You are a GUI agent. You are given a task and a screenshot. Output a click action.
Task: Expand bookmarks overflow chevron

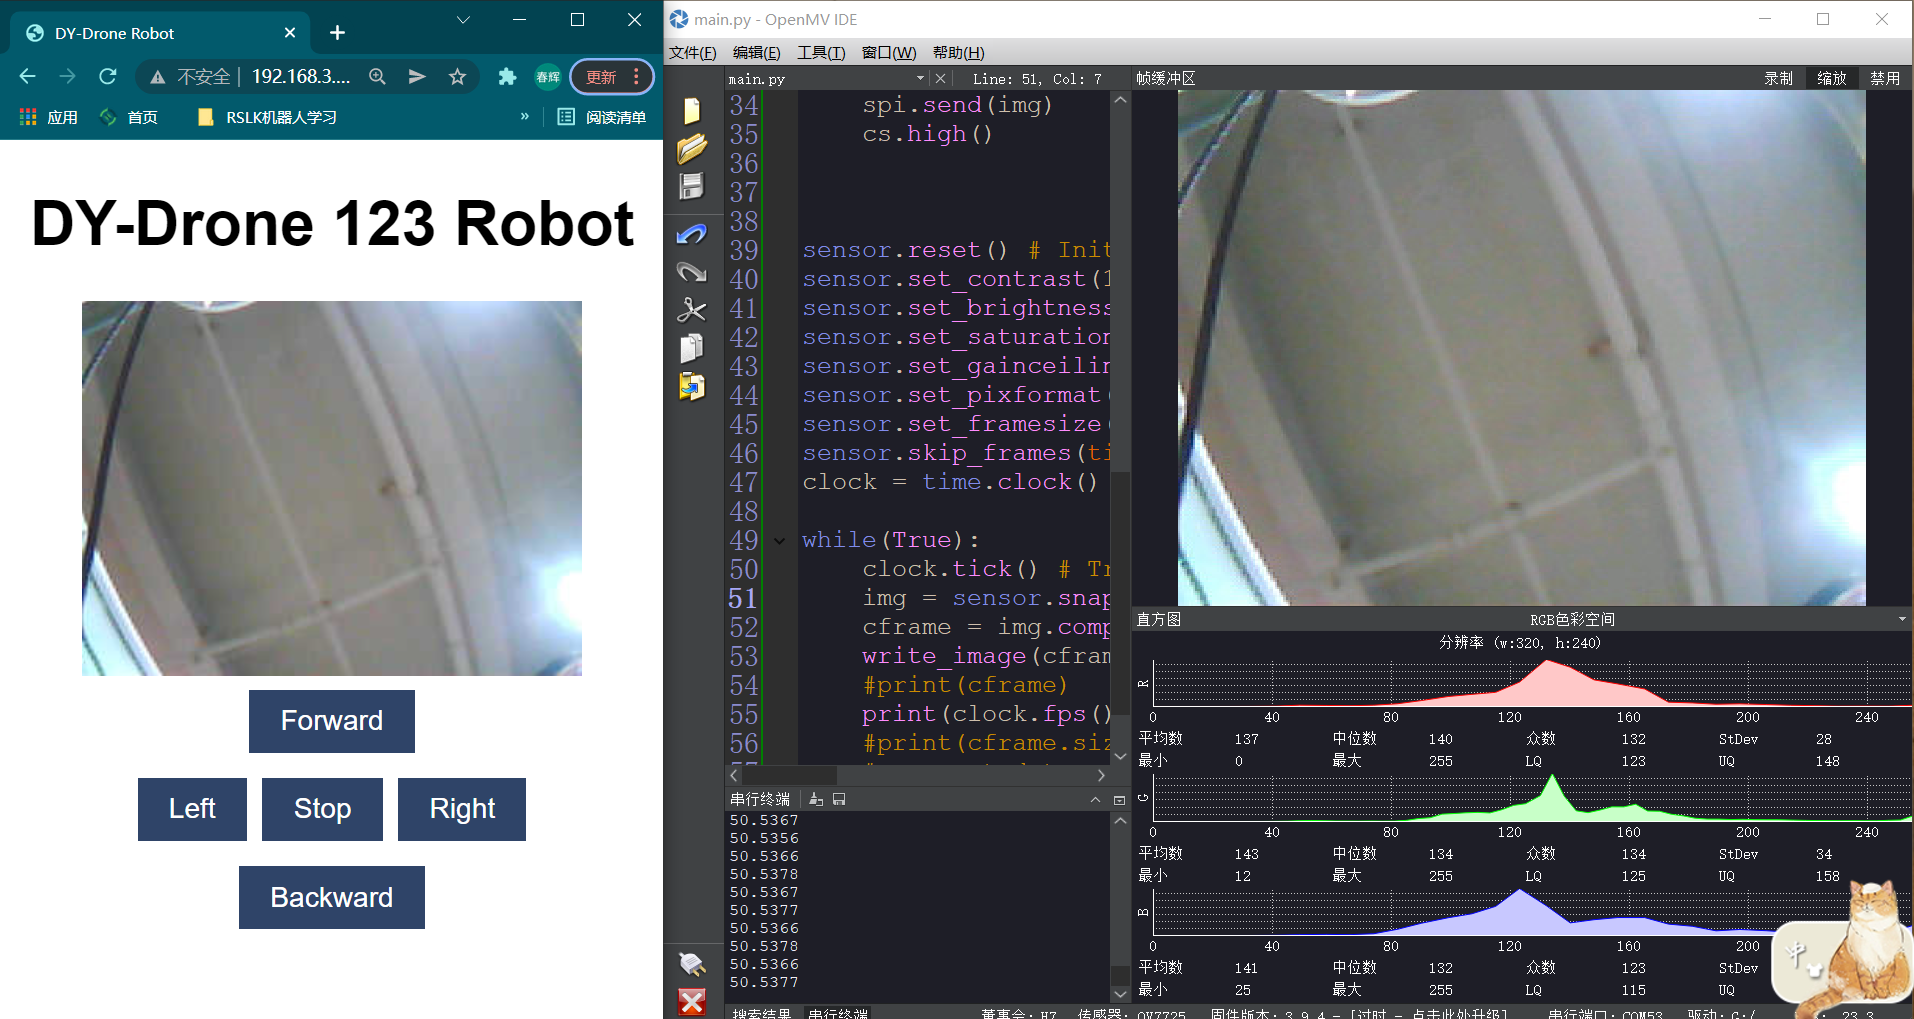pos(525,117)
